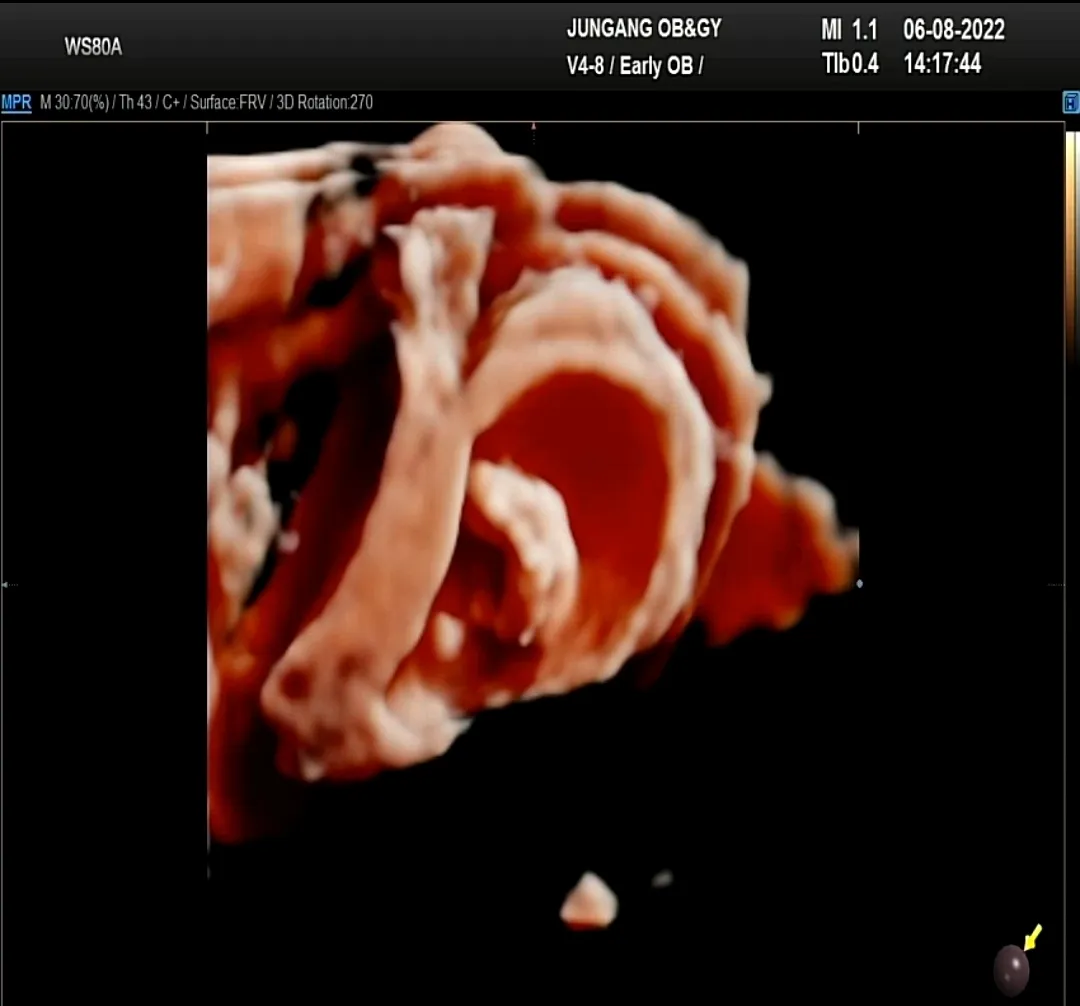Click the Th 43 threshold parameter
Image resolution: width=1080 pixels, height=1006 pixels.
tap(135, 103)
